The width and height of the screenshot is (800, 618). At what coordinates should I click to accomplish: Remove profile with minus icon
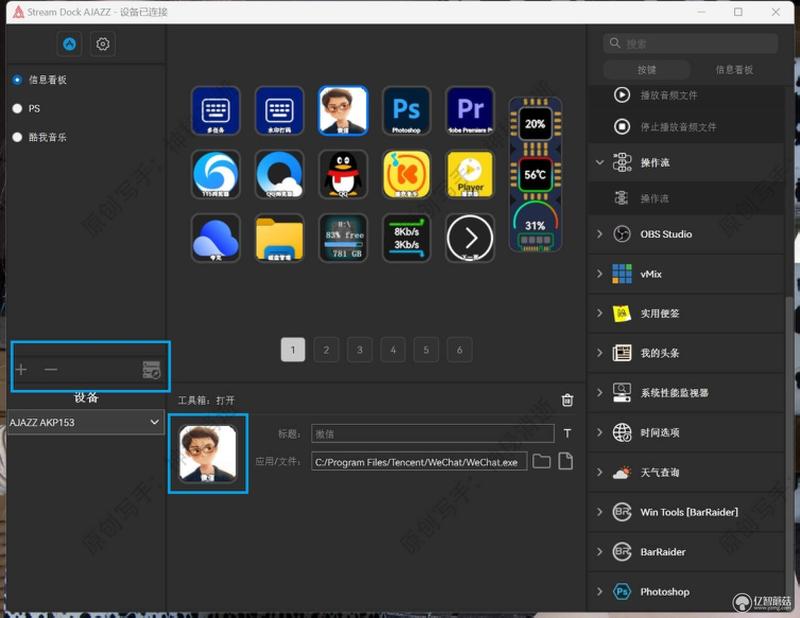point(51,369)
